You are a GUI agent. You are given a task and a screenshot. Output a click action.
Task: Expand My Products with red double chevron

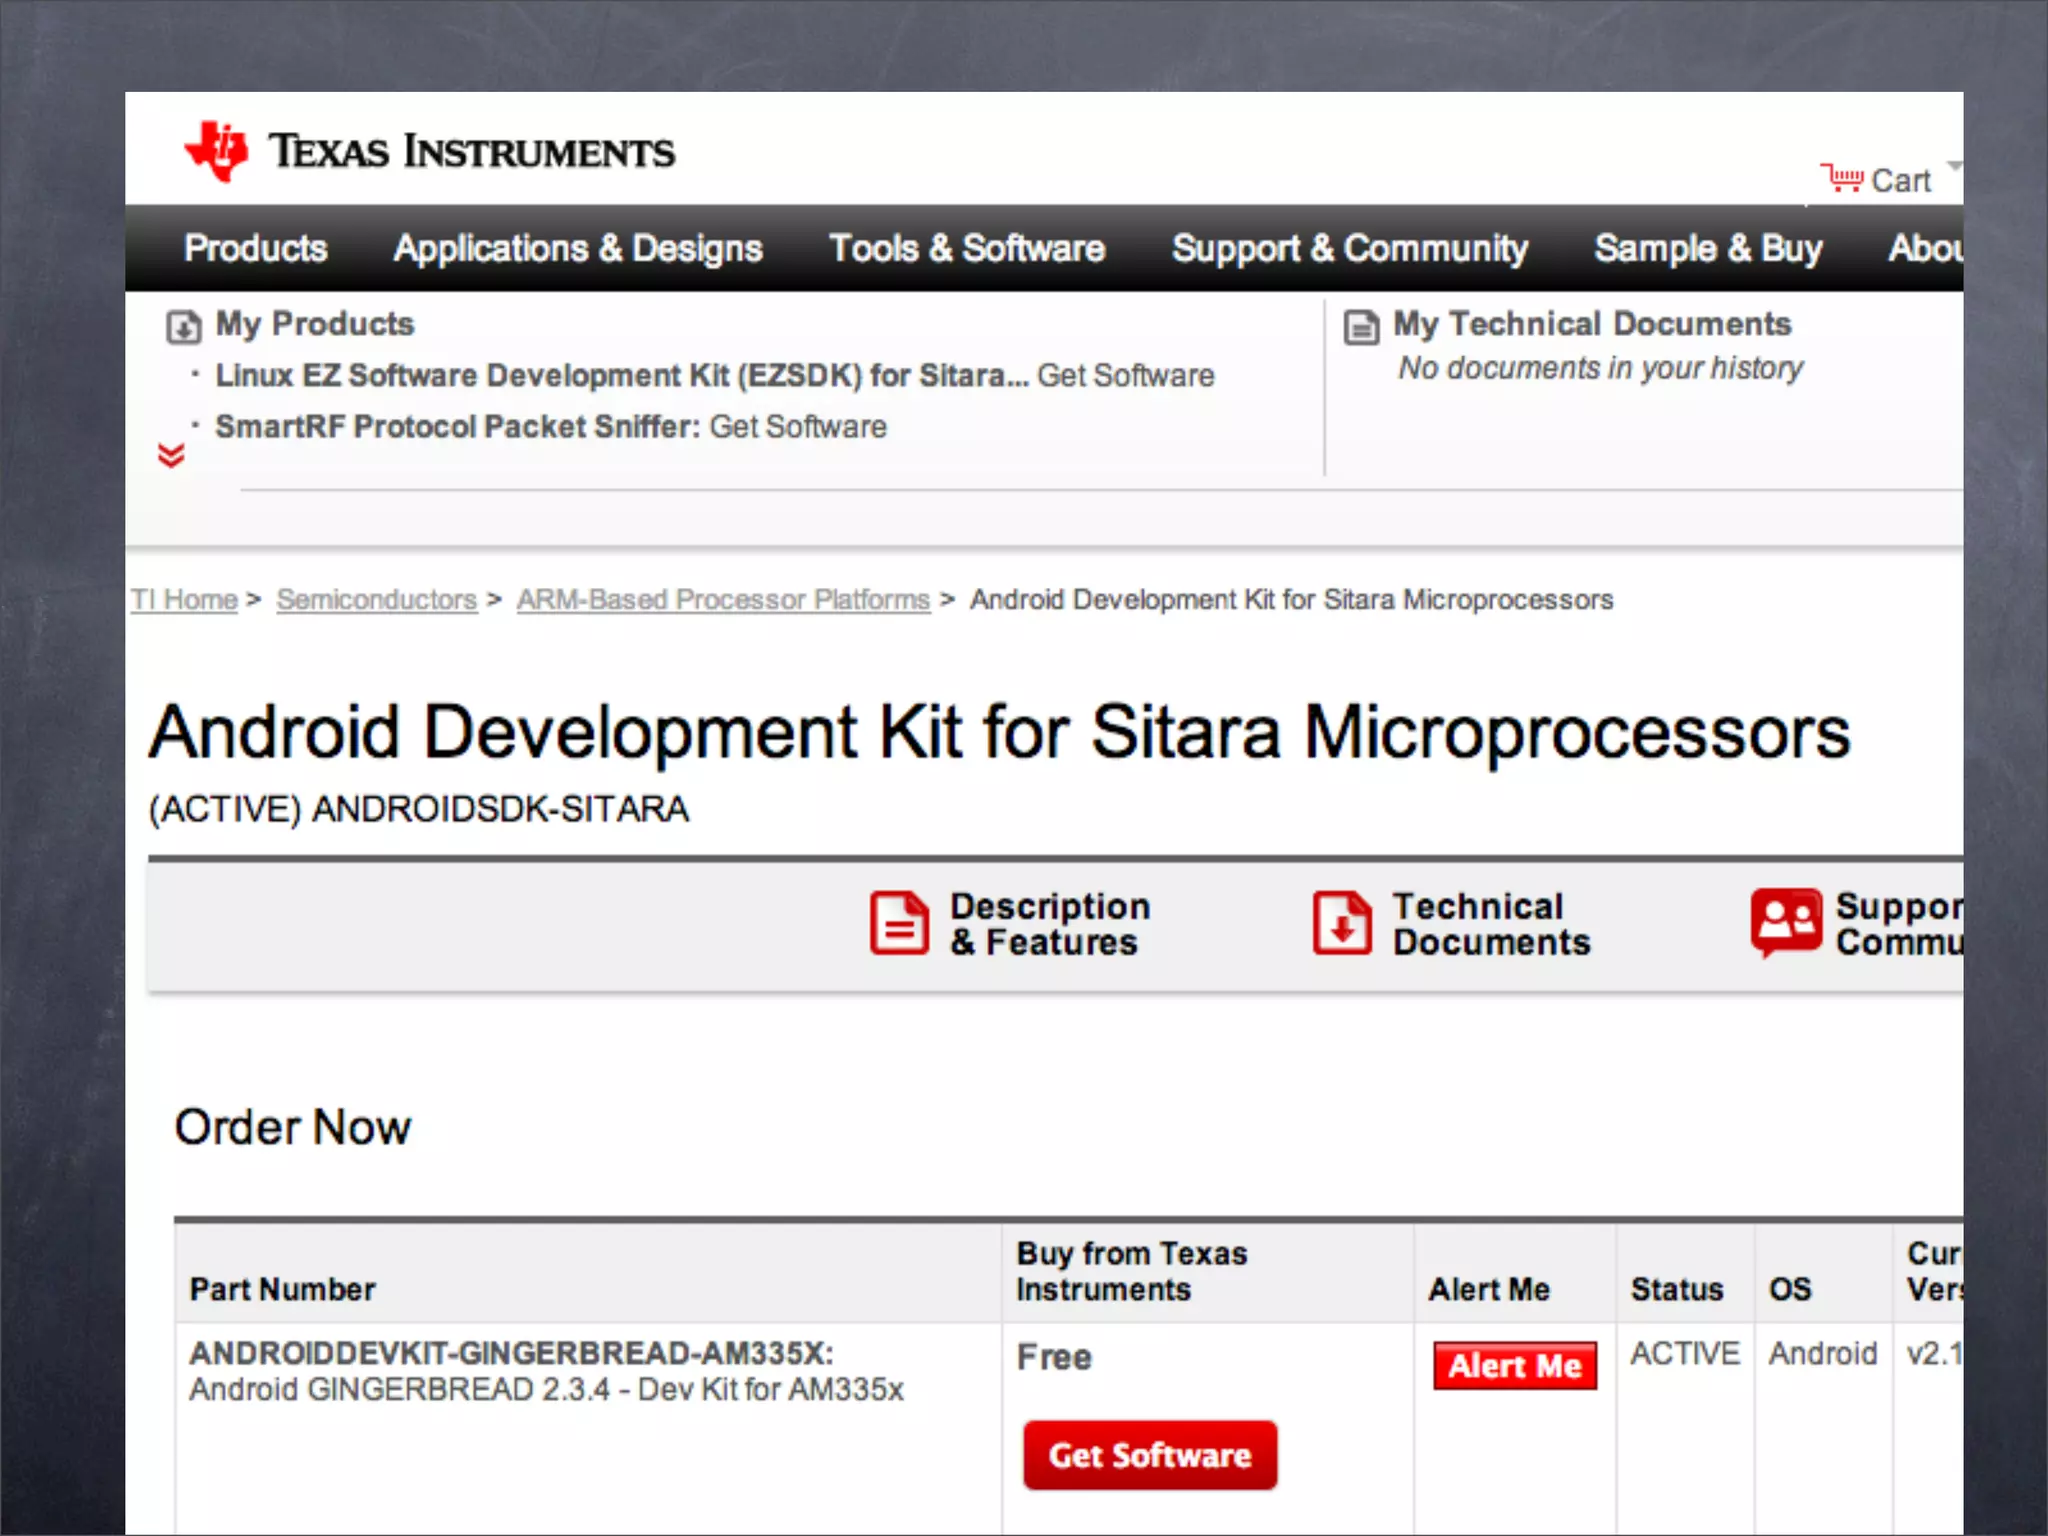[171, 456]
